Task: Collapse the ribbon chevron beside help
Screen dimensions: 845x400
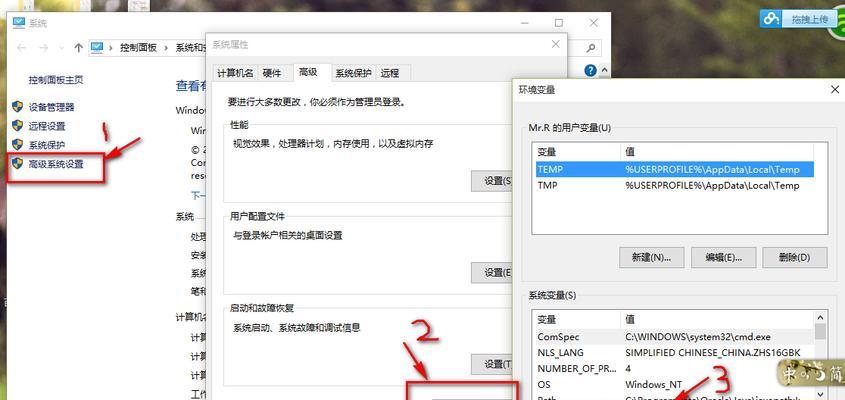Action: 604,70
